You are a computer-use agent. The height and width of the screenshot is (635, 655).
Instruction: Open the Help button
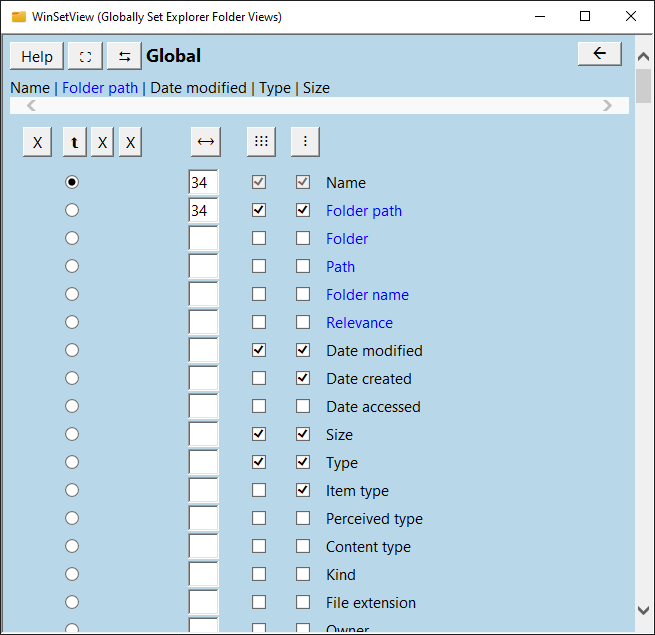[x=37, y=56]
